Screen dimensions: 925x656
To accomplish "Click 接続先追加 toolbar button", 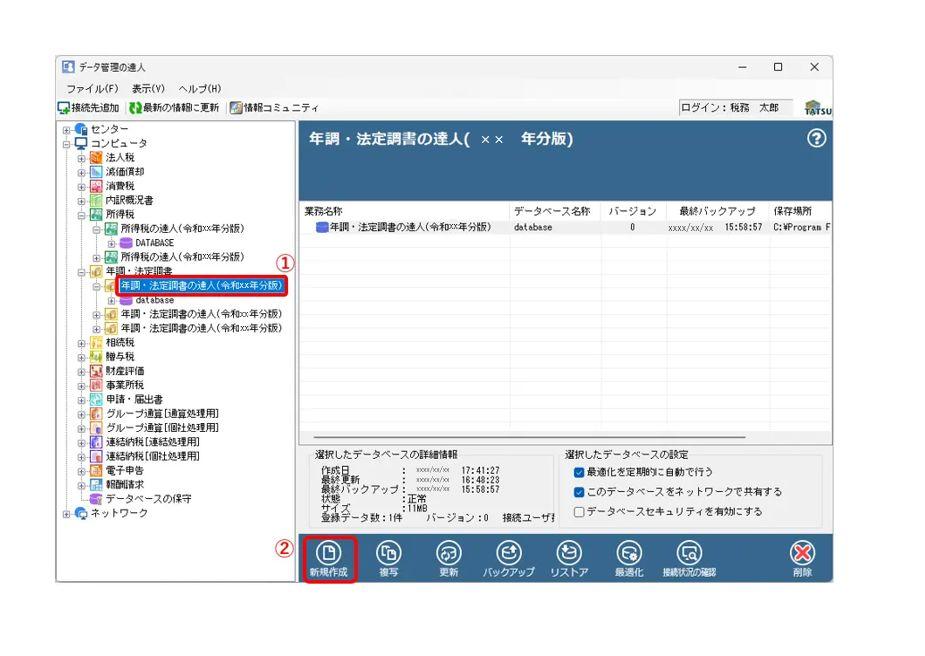I will click(88, 108).
